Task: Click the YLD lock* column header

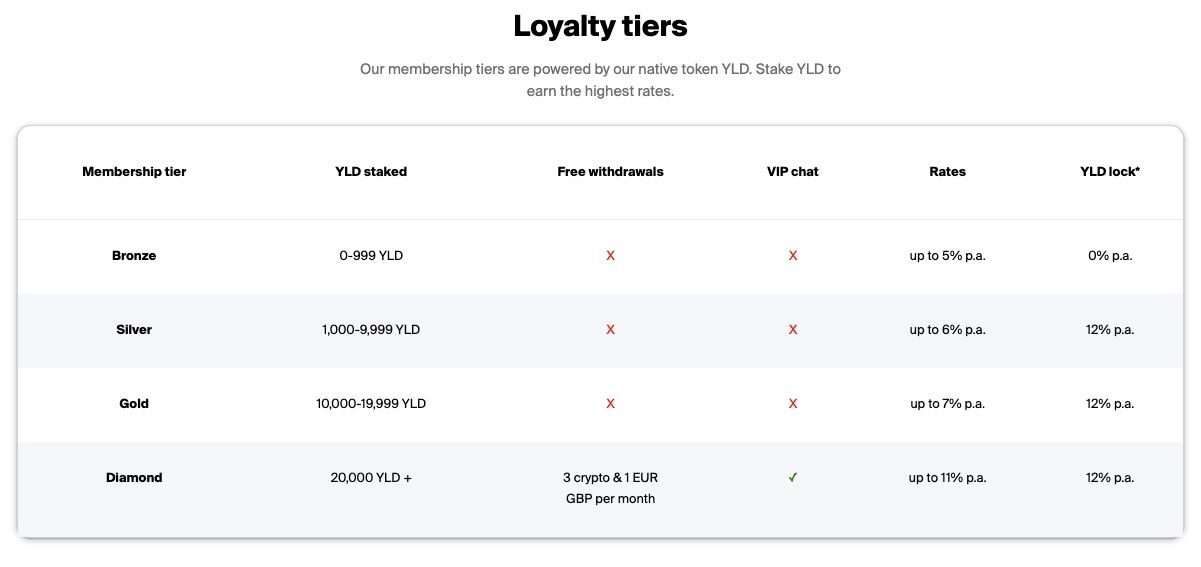Action: (x=1110, y=172)
